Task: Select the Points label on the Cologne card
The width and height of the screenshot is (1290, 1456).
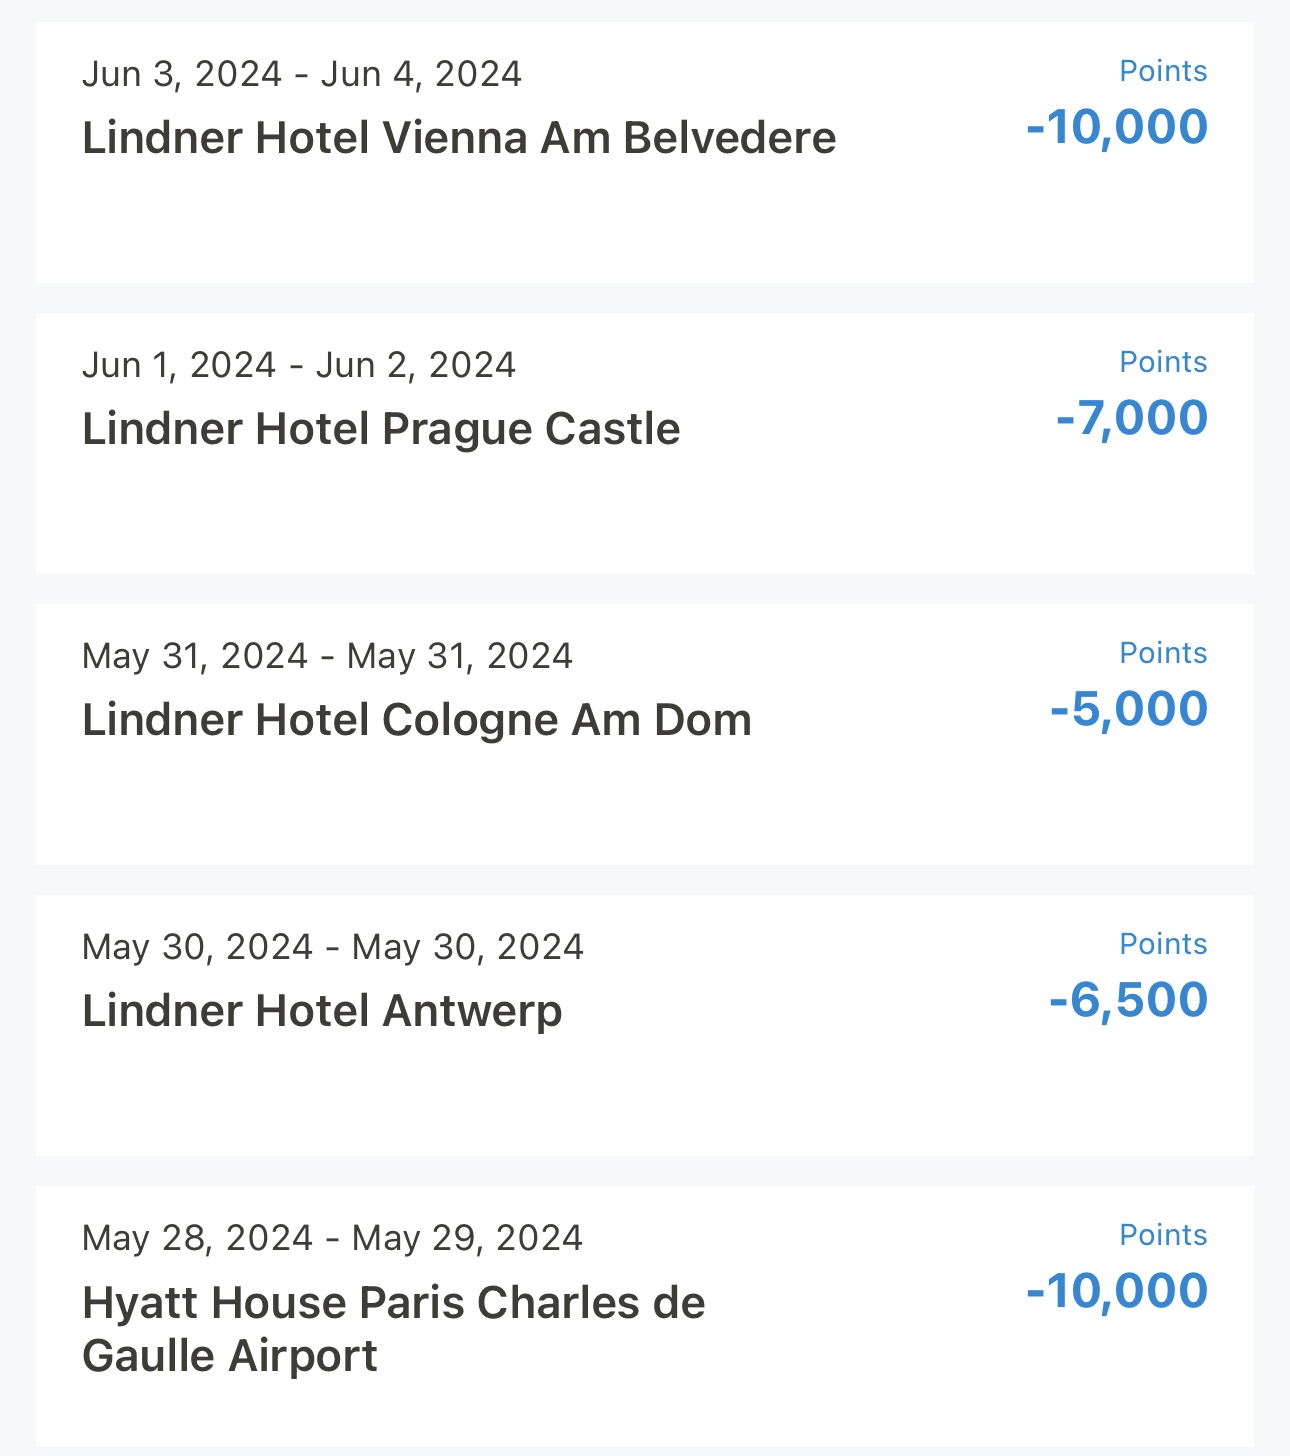Action: (1163, 653)
